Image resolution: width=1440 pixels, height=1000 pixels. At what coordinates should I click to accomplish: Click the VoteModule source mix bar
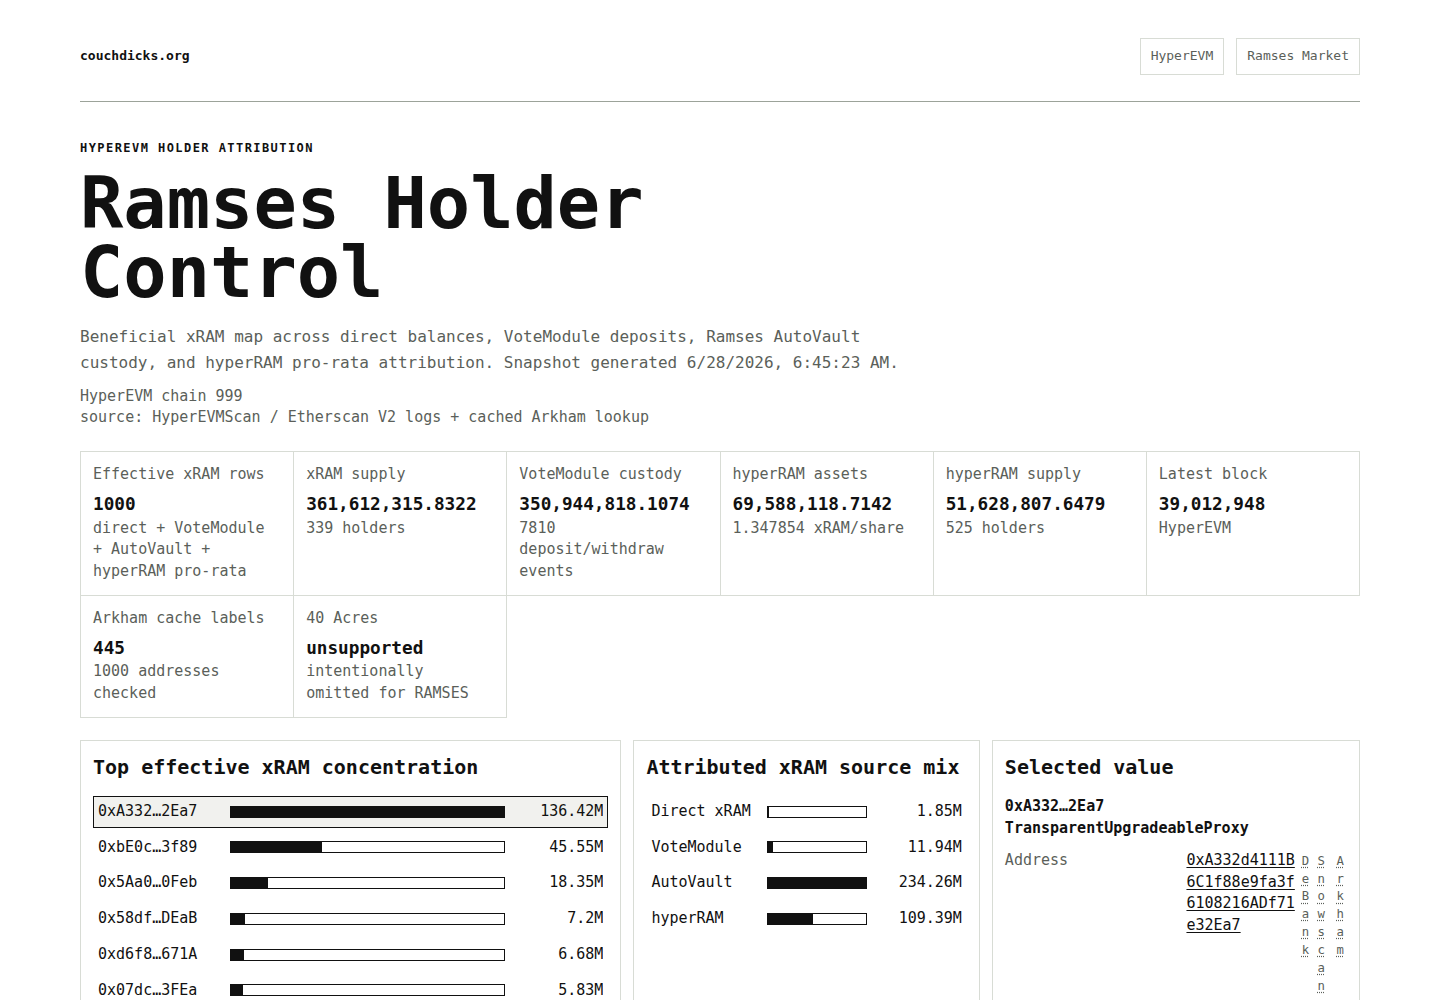tap(817, 847)
